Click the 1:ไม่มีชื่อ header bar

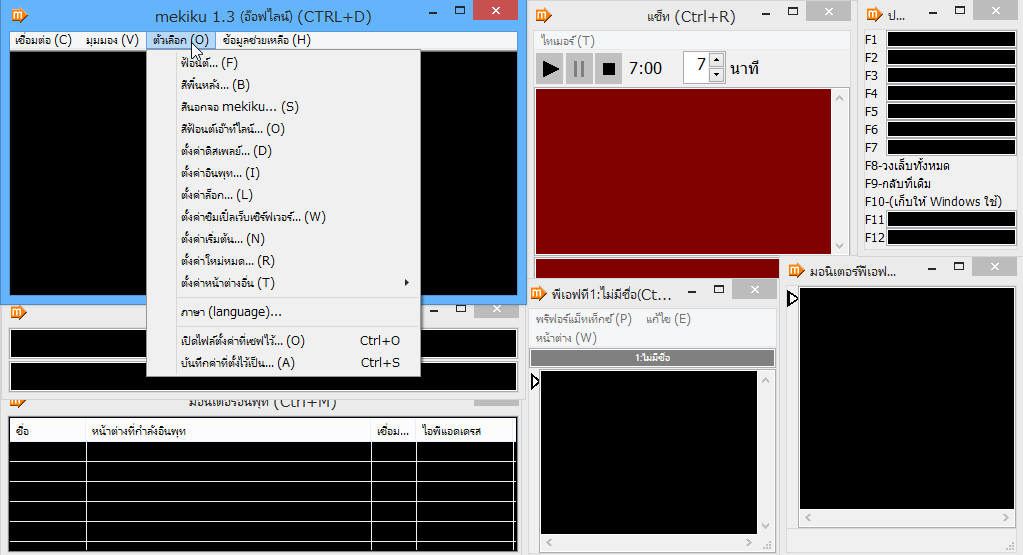pos(652,358)
